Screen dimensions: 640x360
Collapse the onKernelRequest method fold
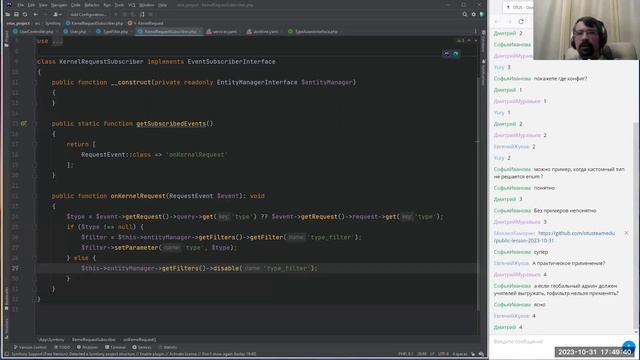point(35,196)
